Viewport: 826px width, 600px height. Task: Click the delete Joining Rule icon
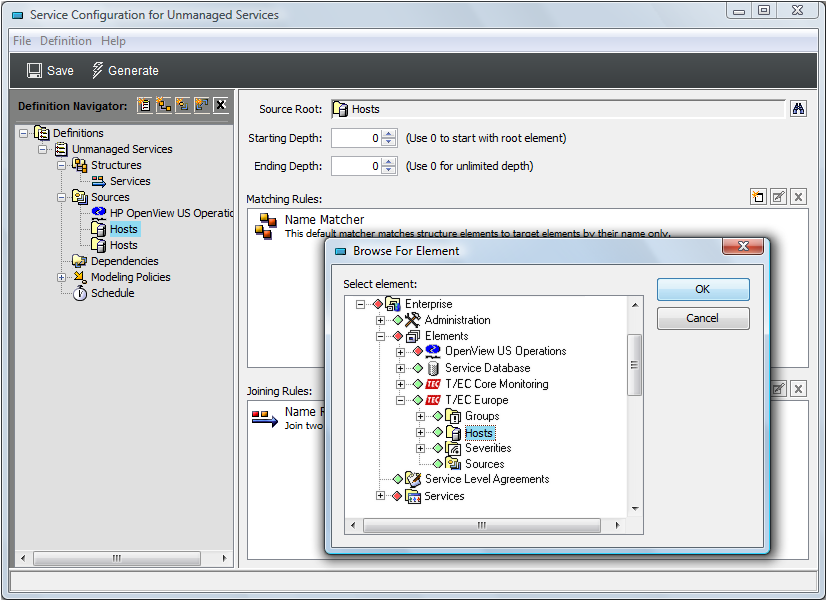click(798, 389)
